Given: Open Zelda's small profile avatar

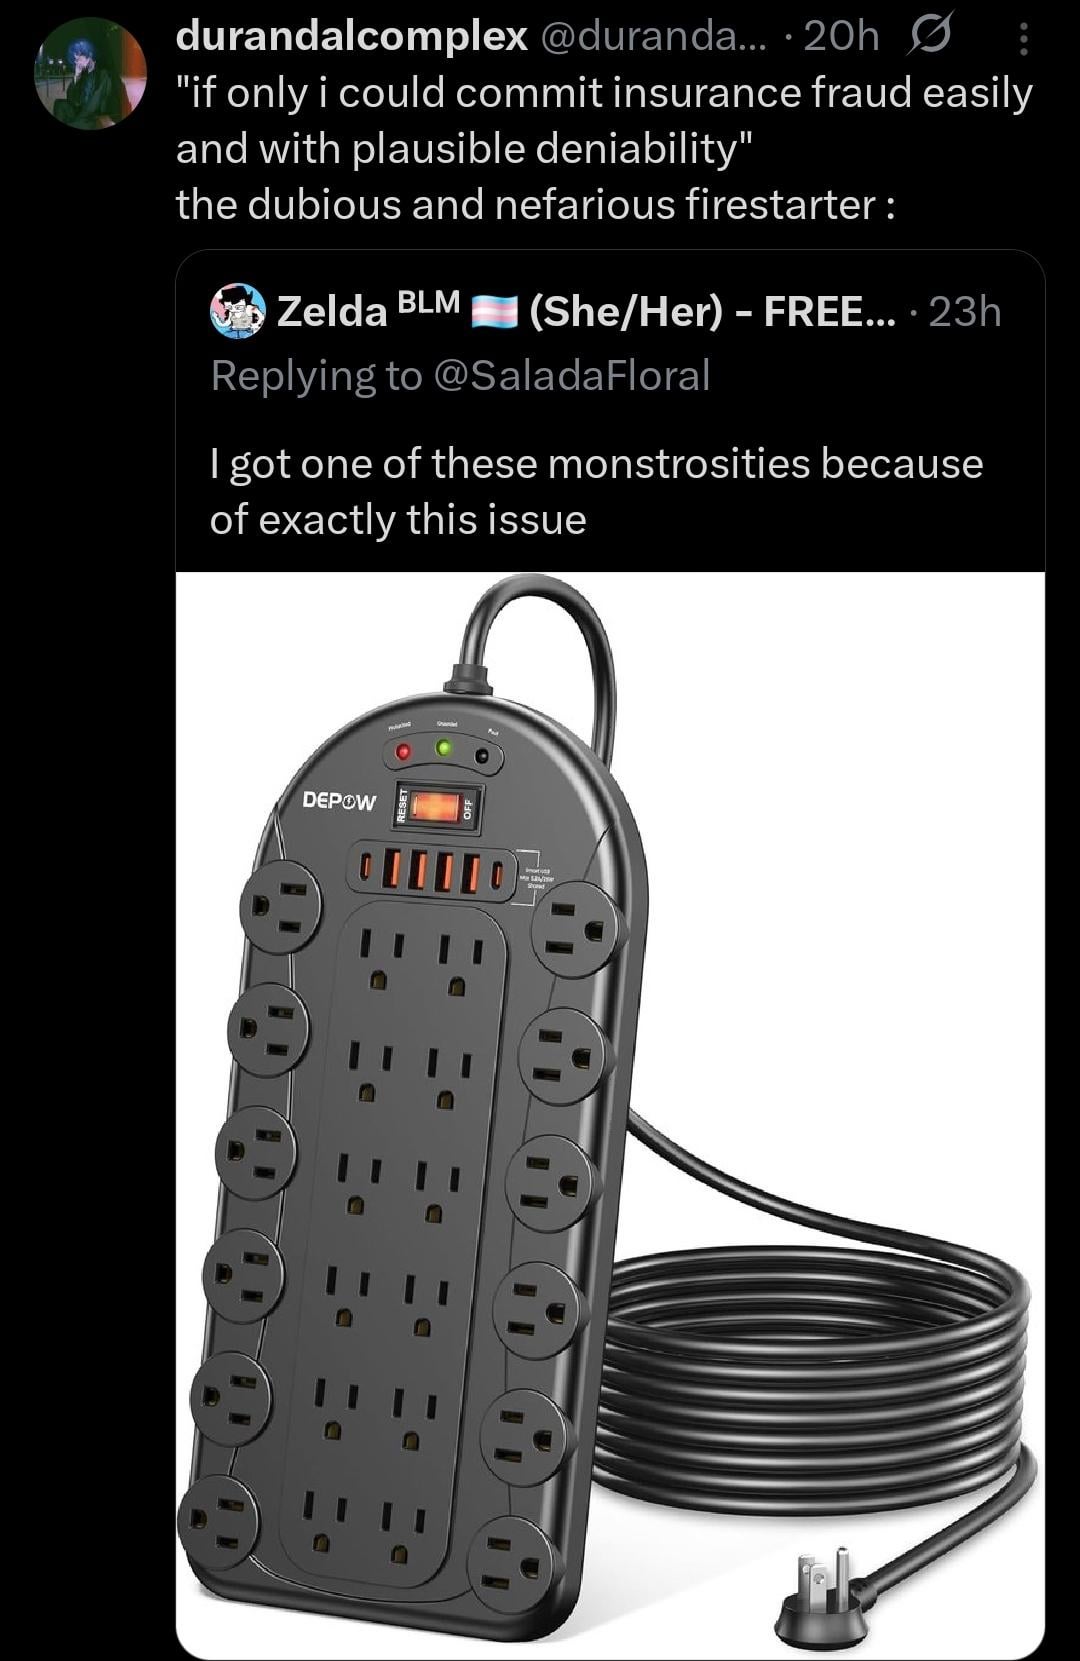Looking at the screenshot, I should (x=237, y=311).
